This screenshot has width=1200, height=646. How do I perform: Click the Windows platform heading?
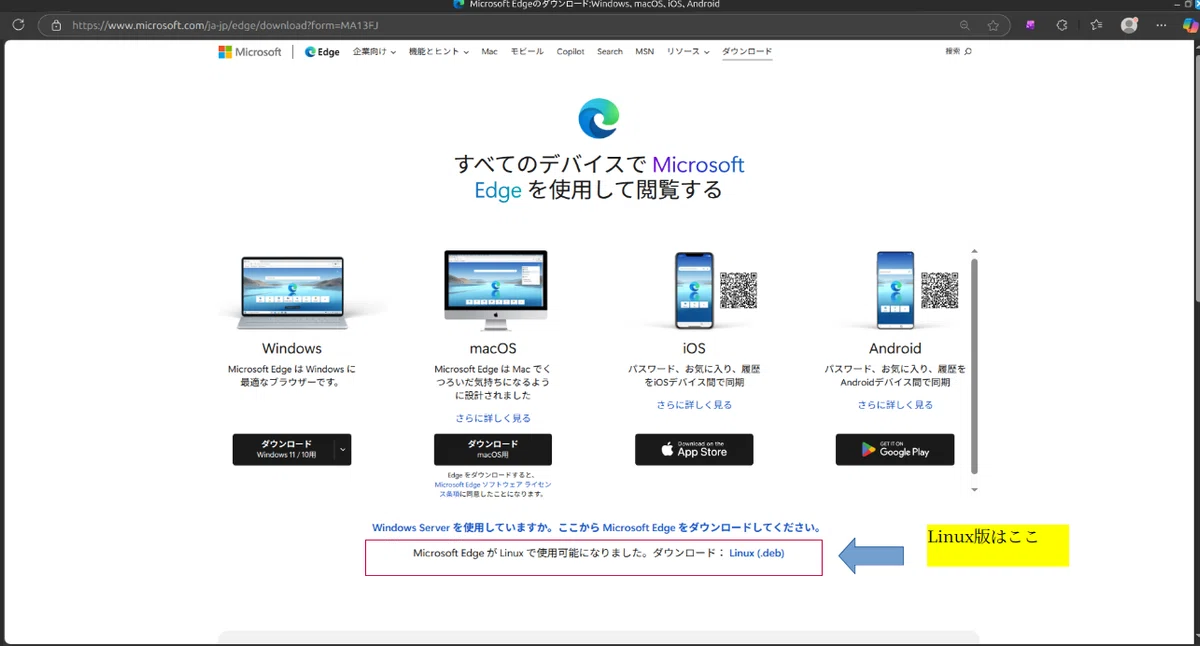tap(292, 348)
